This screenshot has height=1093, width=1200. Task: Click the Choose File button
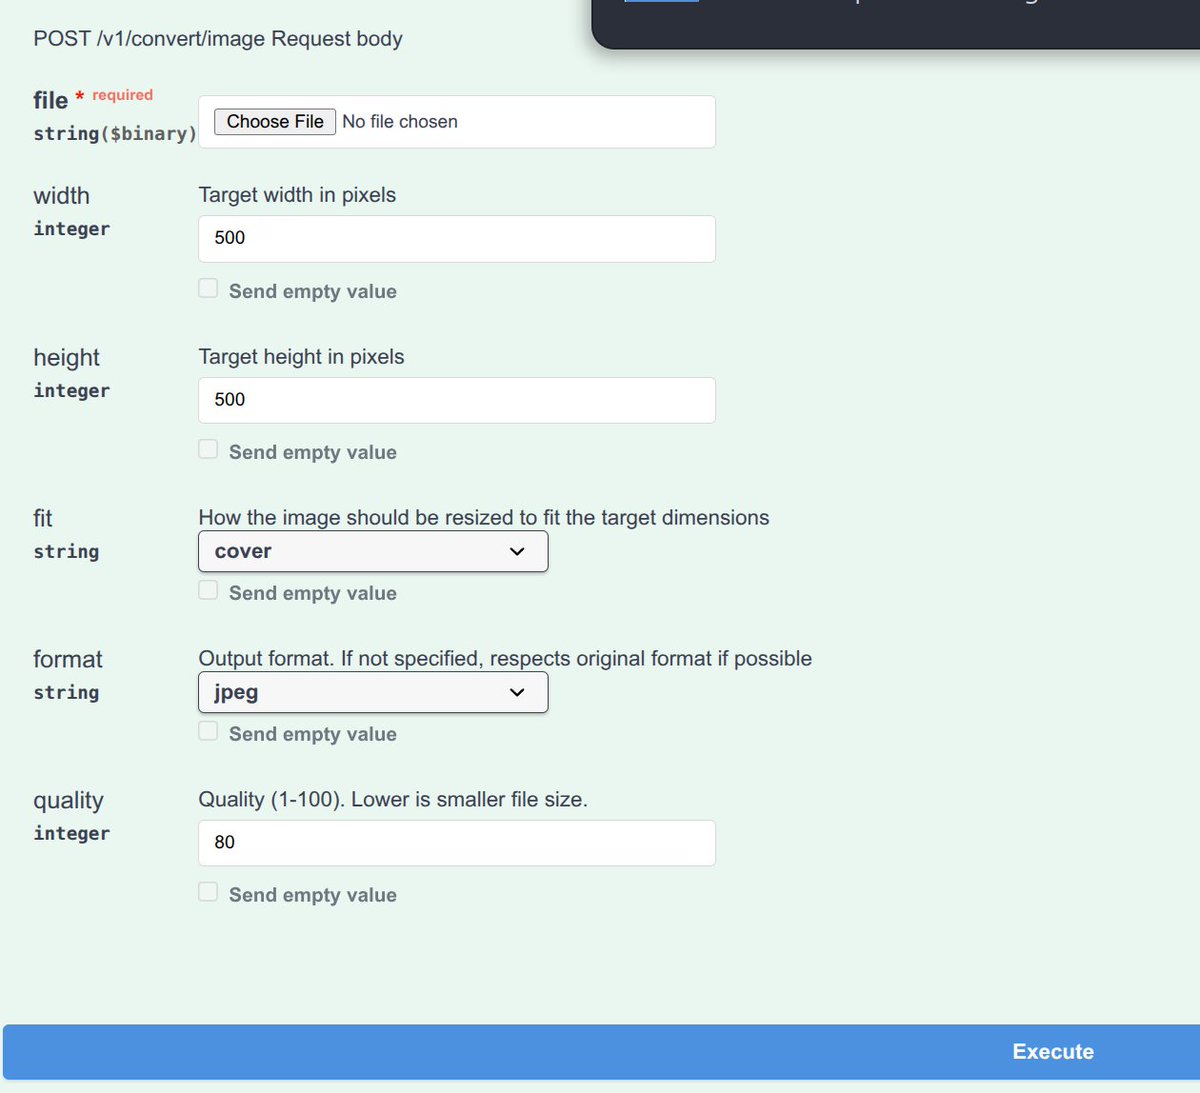(x=274, y=121)
